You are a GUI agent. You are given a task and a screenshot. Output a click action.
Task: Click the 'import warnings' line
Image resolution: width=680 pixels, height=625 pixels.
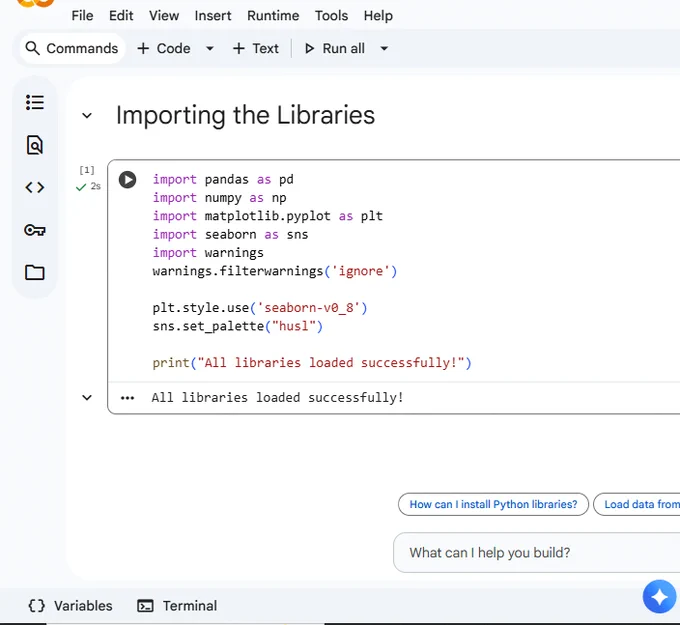coord(208,253)
